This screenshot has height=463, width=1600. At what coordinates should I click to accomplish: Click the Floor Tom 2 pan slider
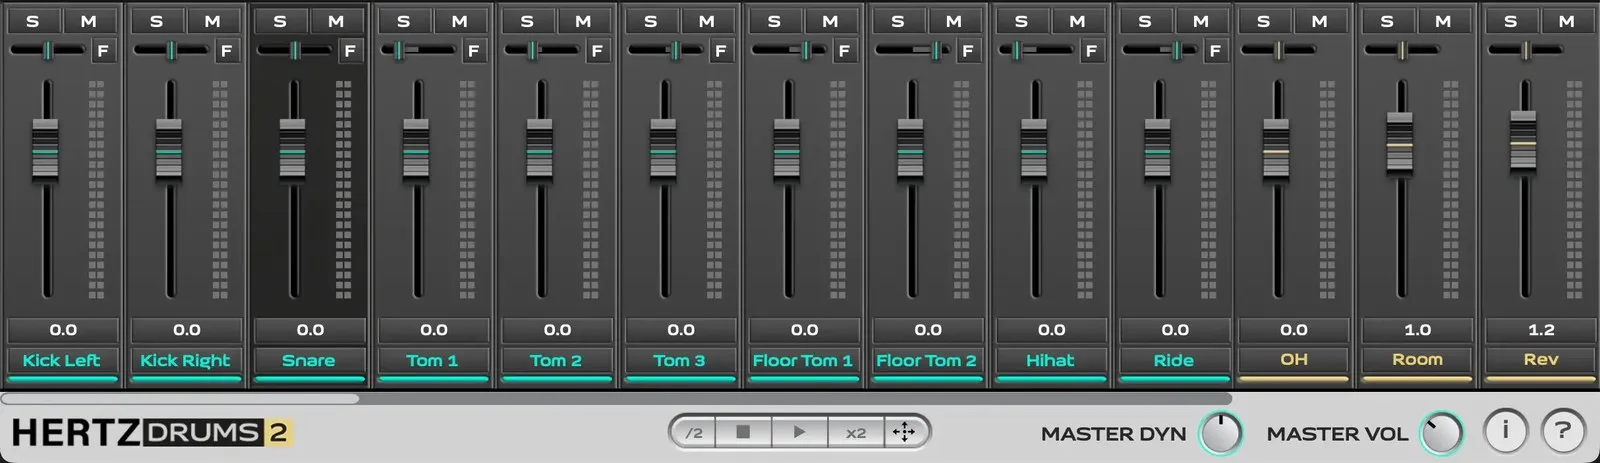912,50
